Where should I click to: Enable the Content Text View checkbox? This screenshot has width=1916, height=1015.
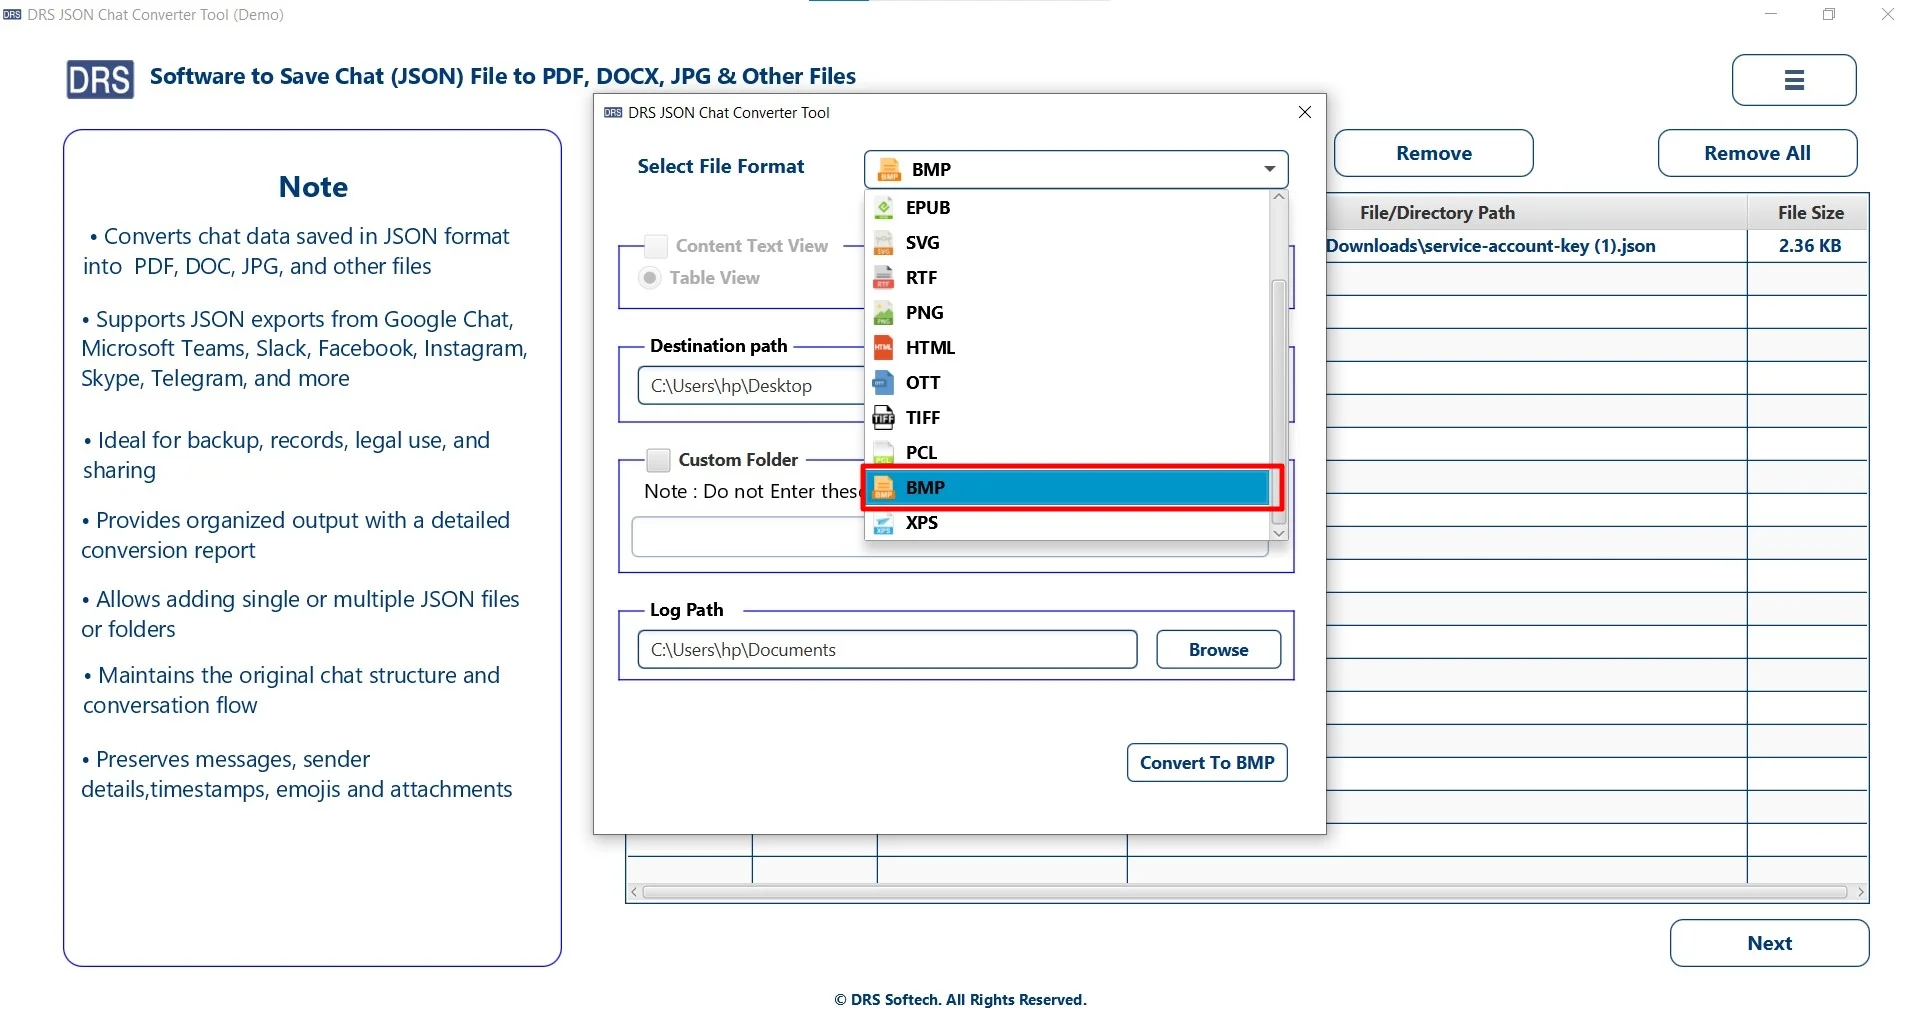point(656,246)
